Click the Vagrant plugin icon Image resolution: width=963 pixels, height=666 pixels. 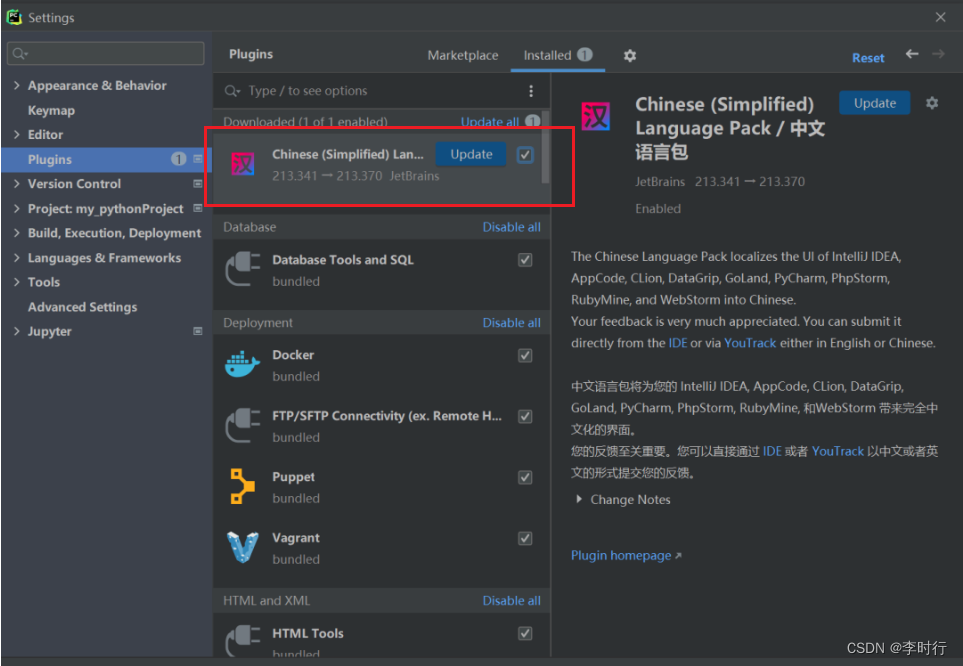[x=243, y=547]
